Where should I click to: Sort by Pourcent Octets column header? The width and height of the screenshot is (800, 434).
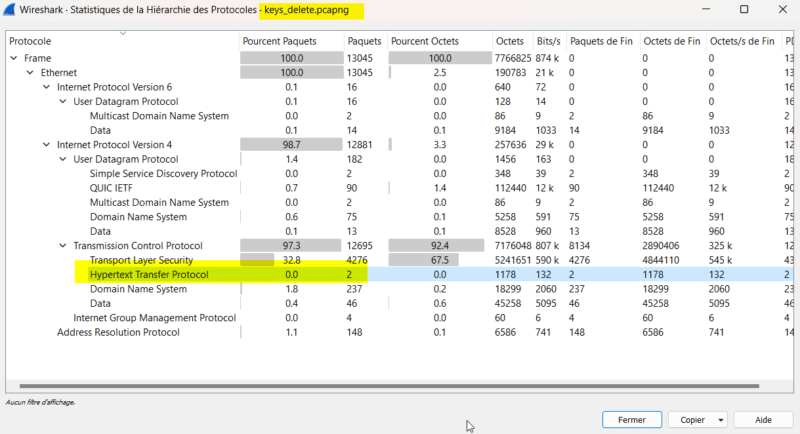pyautogui.click(x=439, y=41)
